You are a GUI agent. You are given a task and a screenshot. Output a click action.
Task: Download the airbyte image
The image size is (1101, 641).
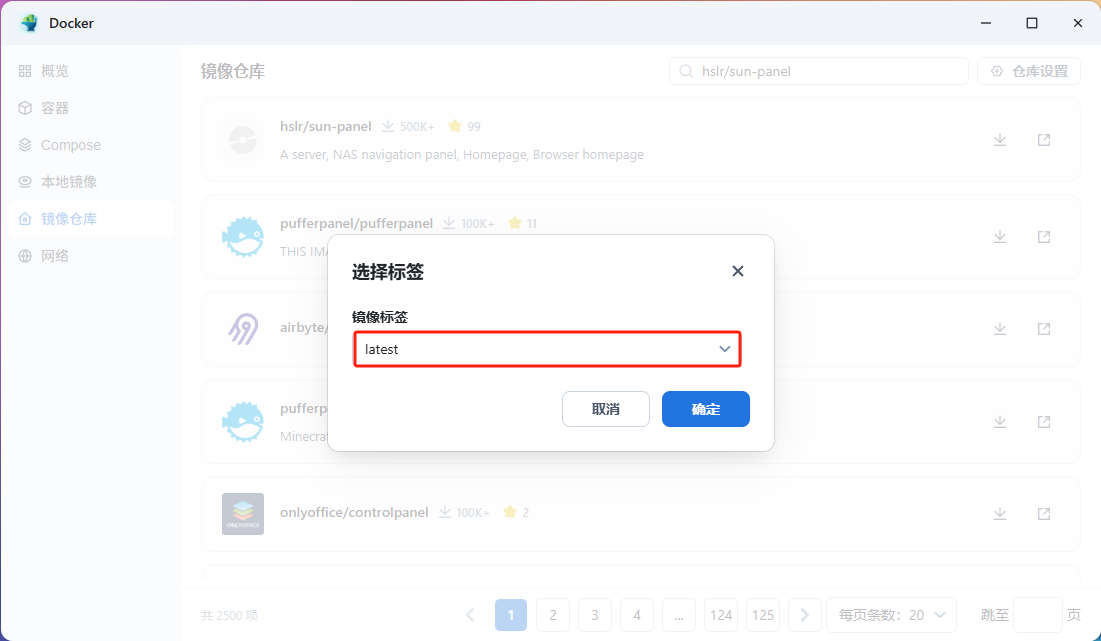(1000, 329)
